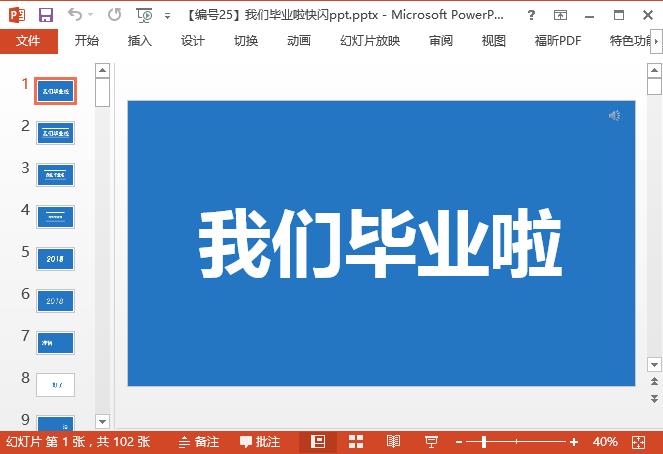Click the audio speaker icon on slide
The height and width of the screenshot is (454, 663).
(615, 116)
